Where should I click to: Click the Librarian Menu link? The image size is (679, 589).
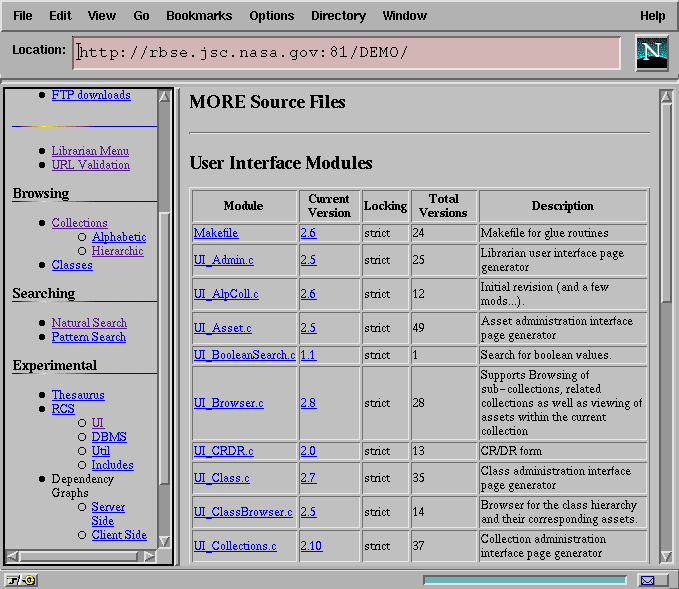90,151
